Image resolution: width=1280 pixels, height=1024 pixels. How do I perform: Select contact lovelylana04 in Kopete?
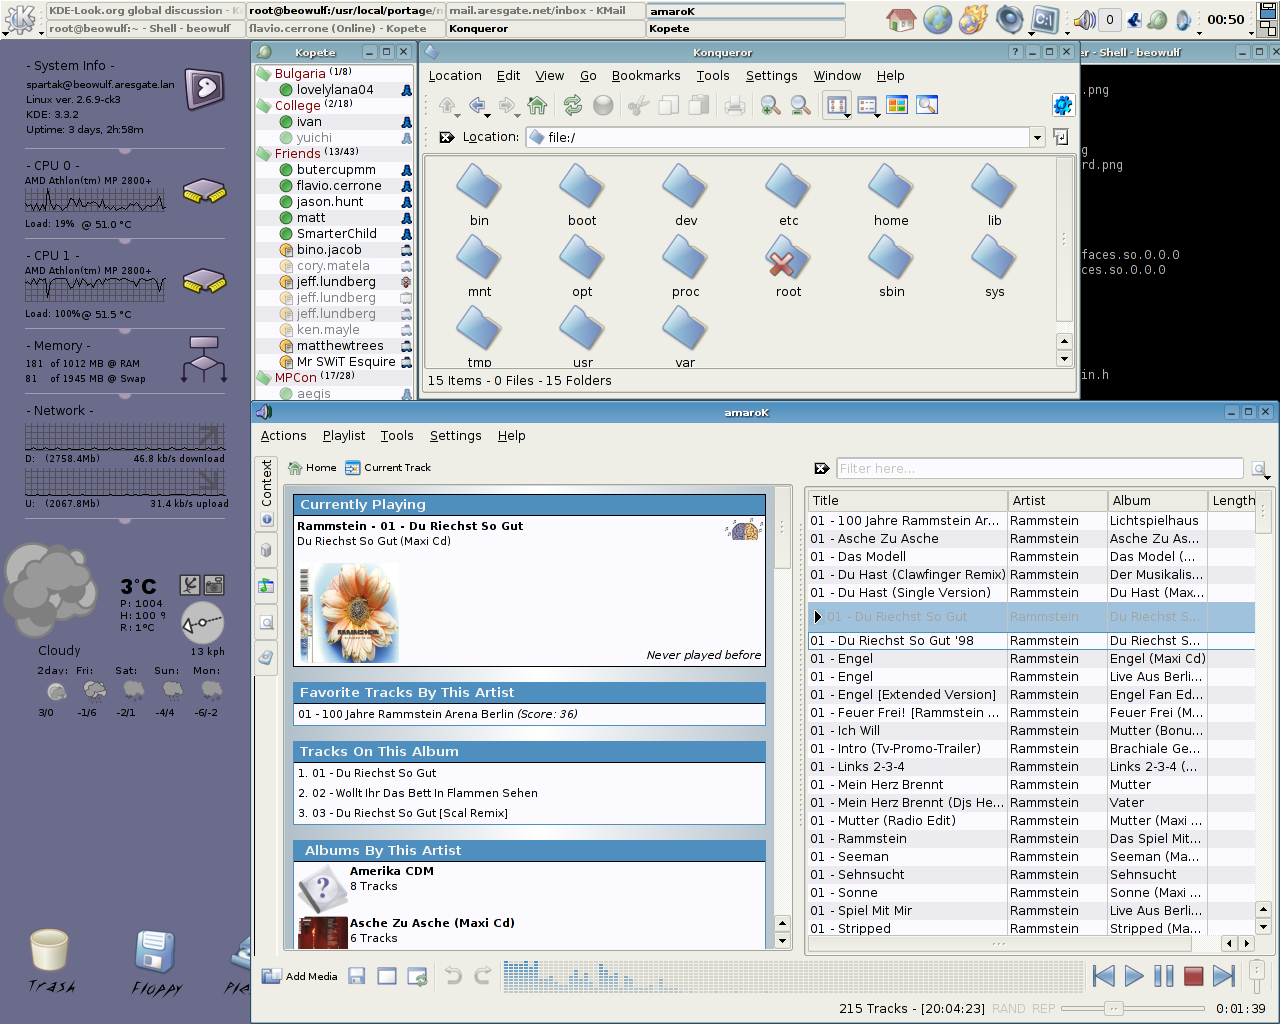click(x=335, y=90)
